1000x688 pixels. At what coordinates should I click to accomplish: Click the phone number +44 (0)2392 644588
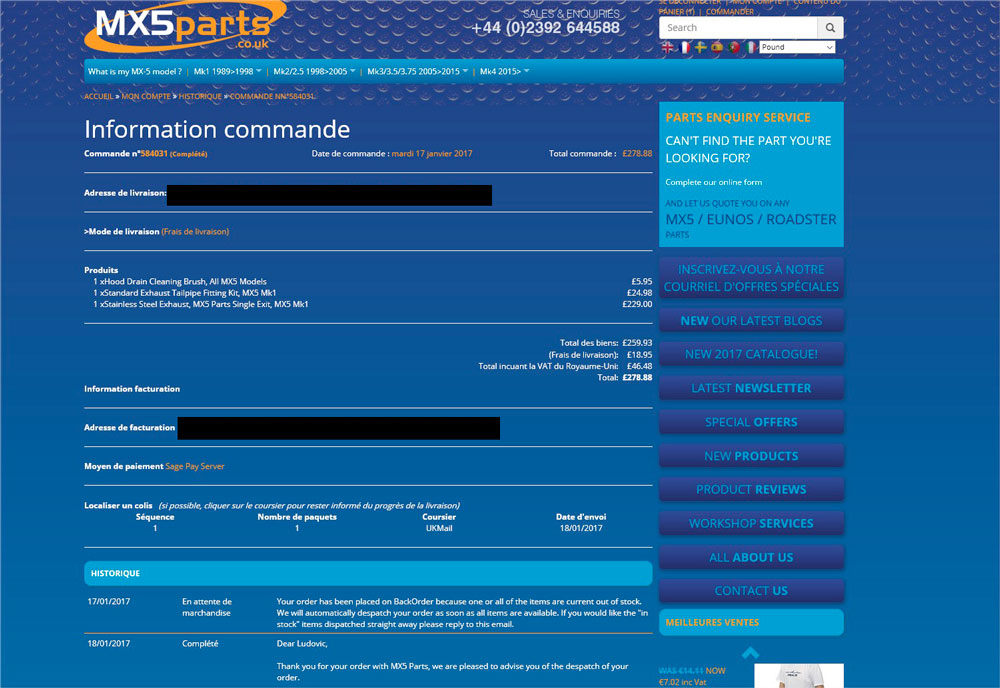point(545,28)
